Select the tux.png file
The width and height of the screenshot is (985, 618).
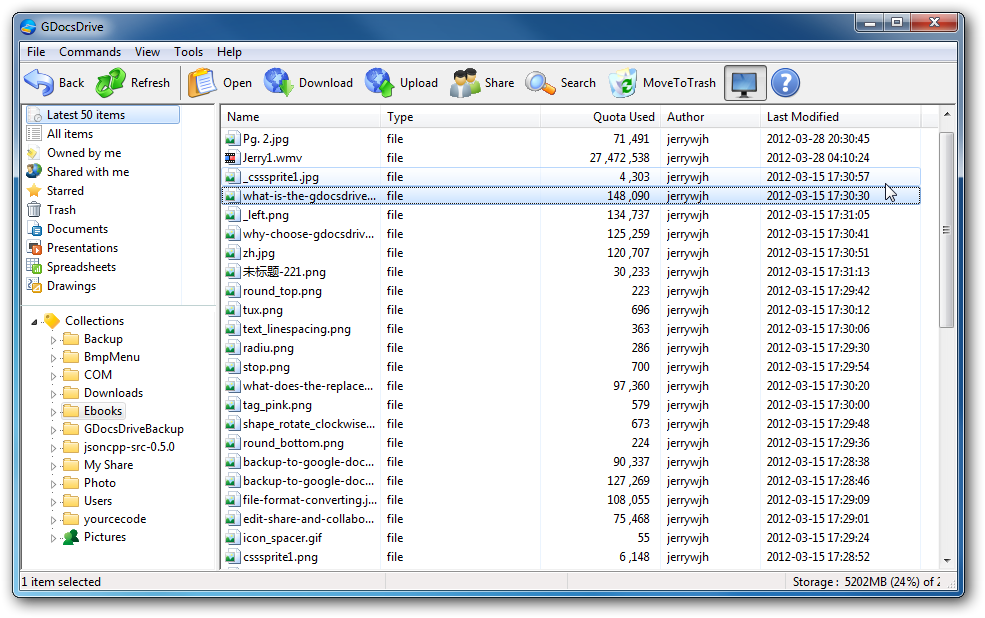pos(571,310)
